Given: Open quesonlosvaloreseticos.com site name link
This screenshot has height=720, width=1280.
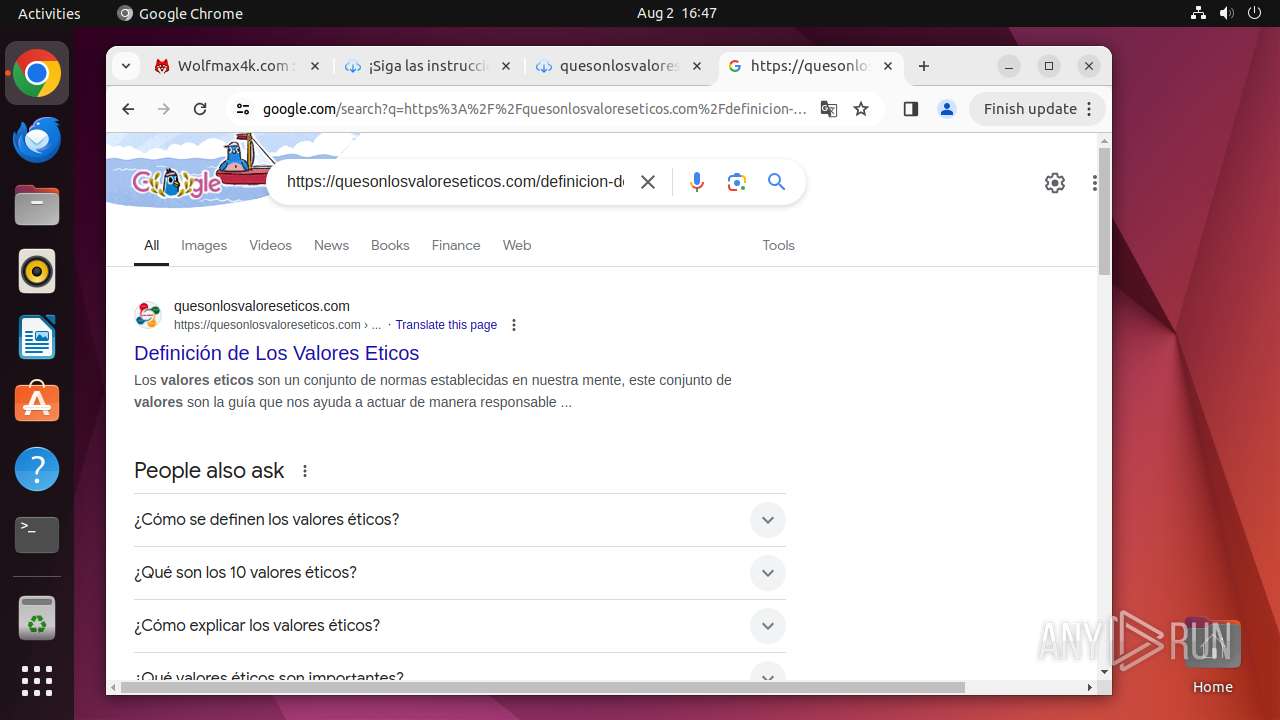Looking at the screenshot, I should [262, 306].
